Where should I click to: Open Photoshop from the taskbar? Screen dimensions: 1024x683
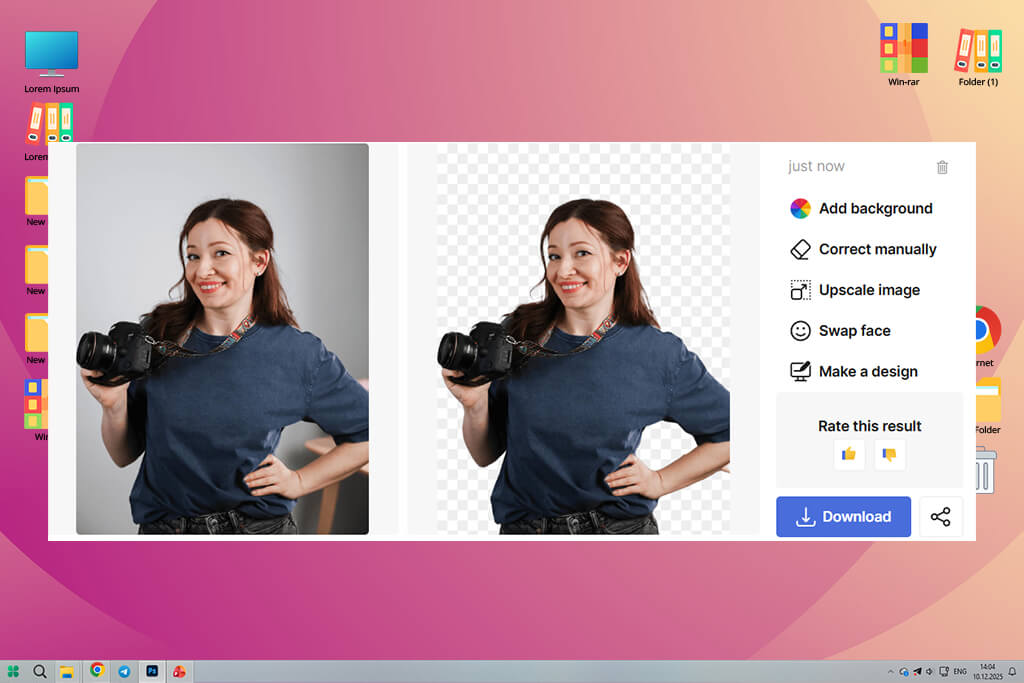pos(152,671)
